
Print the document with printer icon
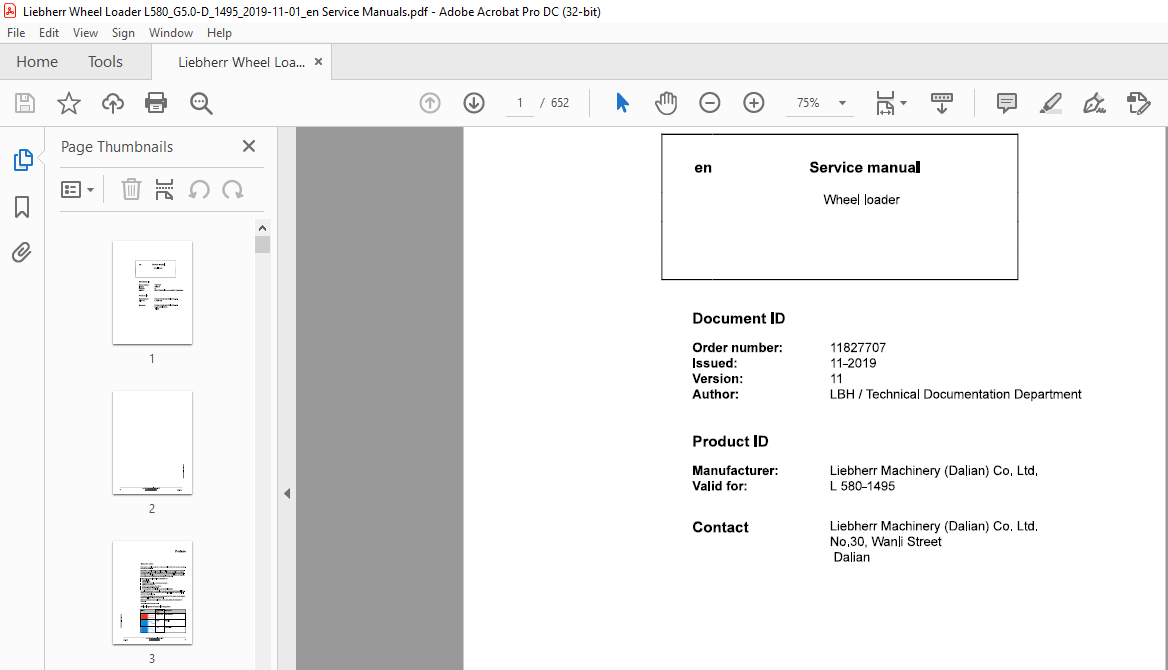point(156,103)
